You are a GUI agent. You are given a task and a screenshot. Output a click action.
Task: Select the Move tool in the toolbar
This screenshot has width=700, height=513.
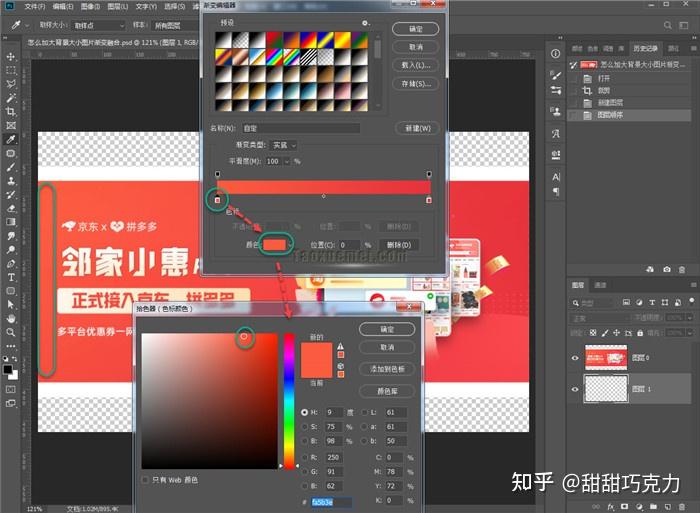click(x=11, y=57)
